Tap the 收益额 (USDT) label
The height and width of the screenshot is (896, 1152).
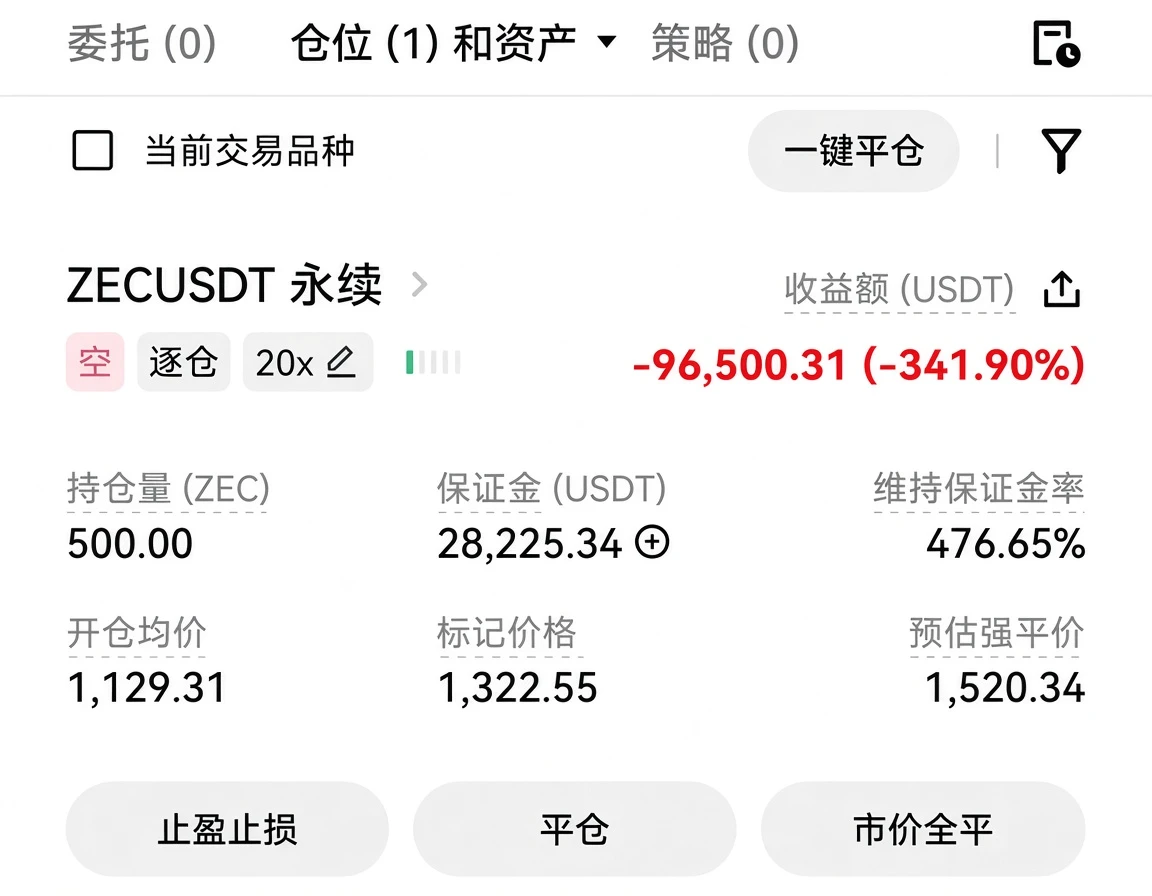[899, 289]
